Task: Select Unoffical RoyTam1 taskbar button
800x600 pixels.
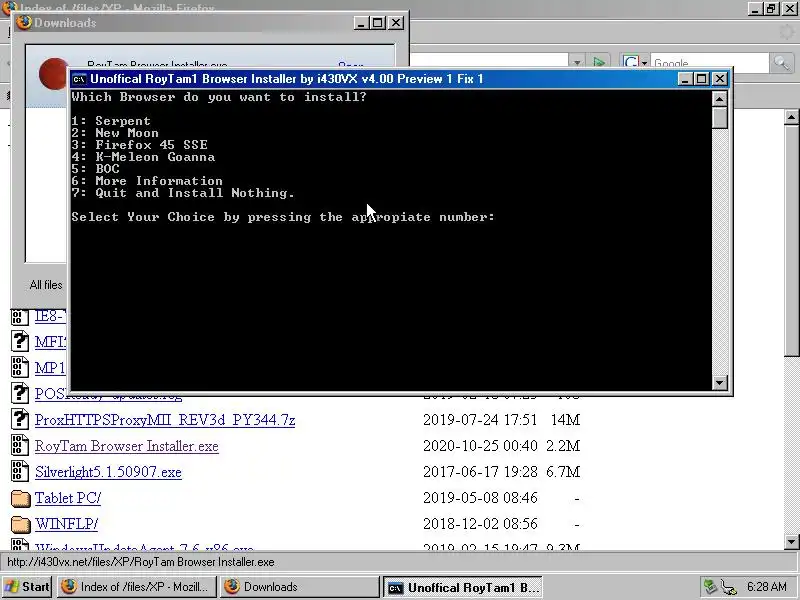Action: (462, 587)
